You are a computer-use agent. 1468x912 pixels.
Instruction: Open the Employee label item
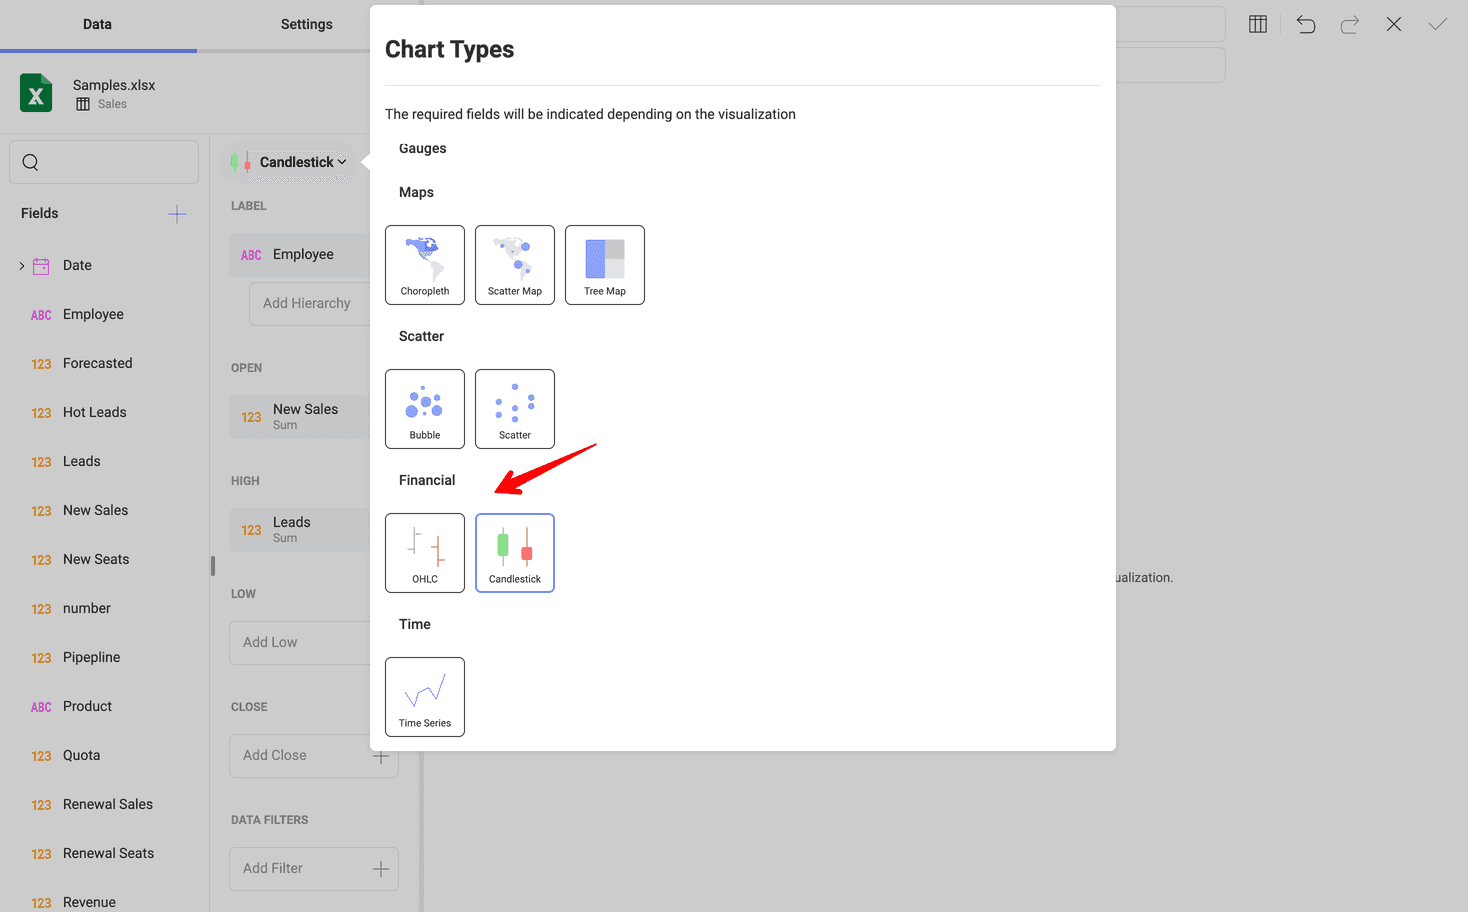299,255
